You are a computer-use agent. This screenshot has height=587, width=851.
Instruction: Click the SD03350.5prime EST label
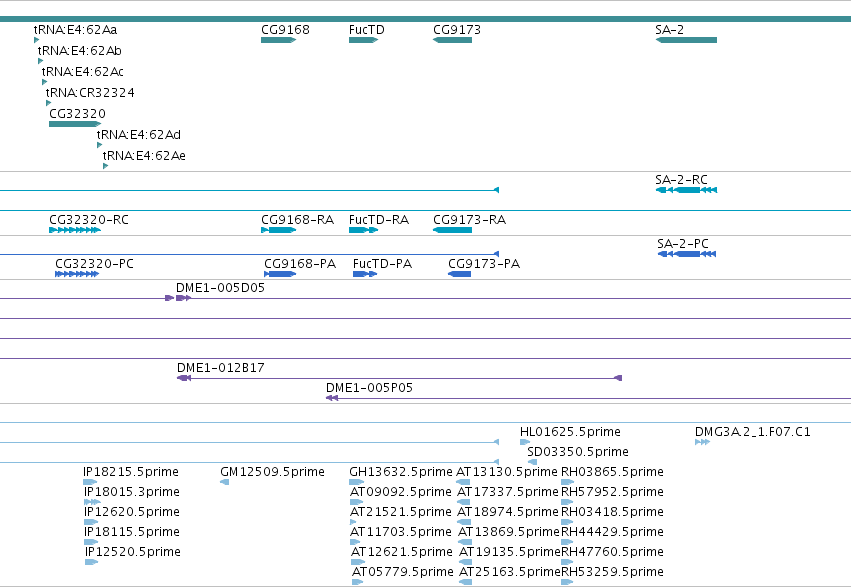pos(578,452)
